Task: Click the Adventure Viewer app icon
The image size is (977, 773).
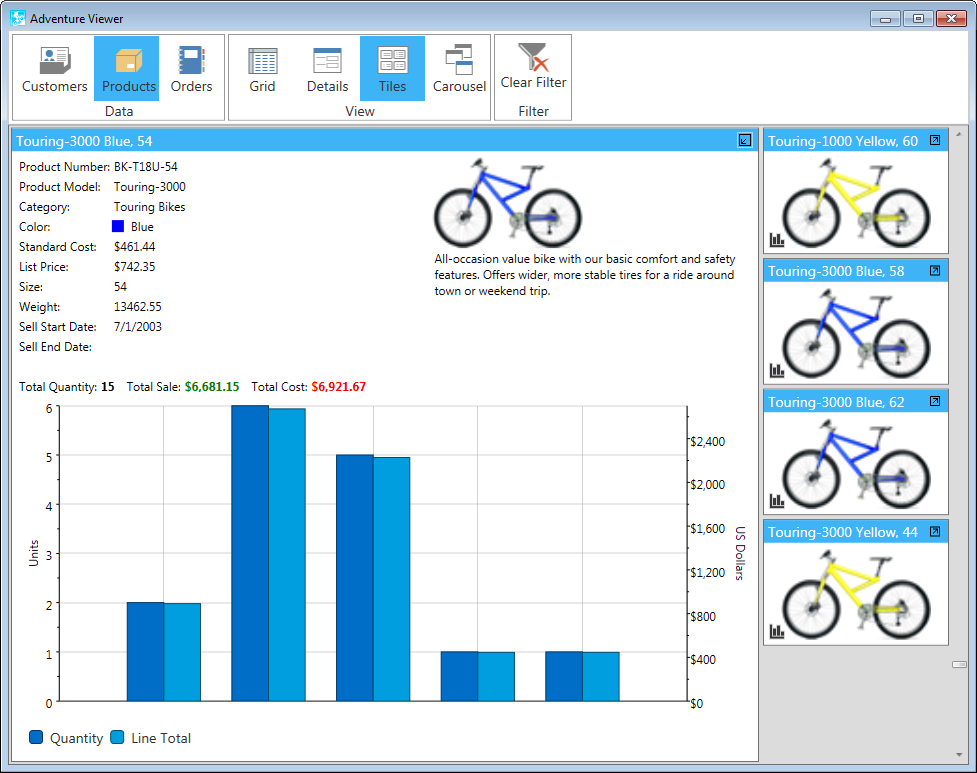Action: [18, 18]
